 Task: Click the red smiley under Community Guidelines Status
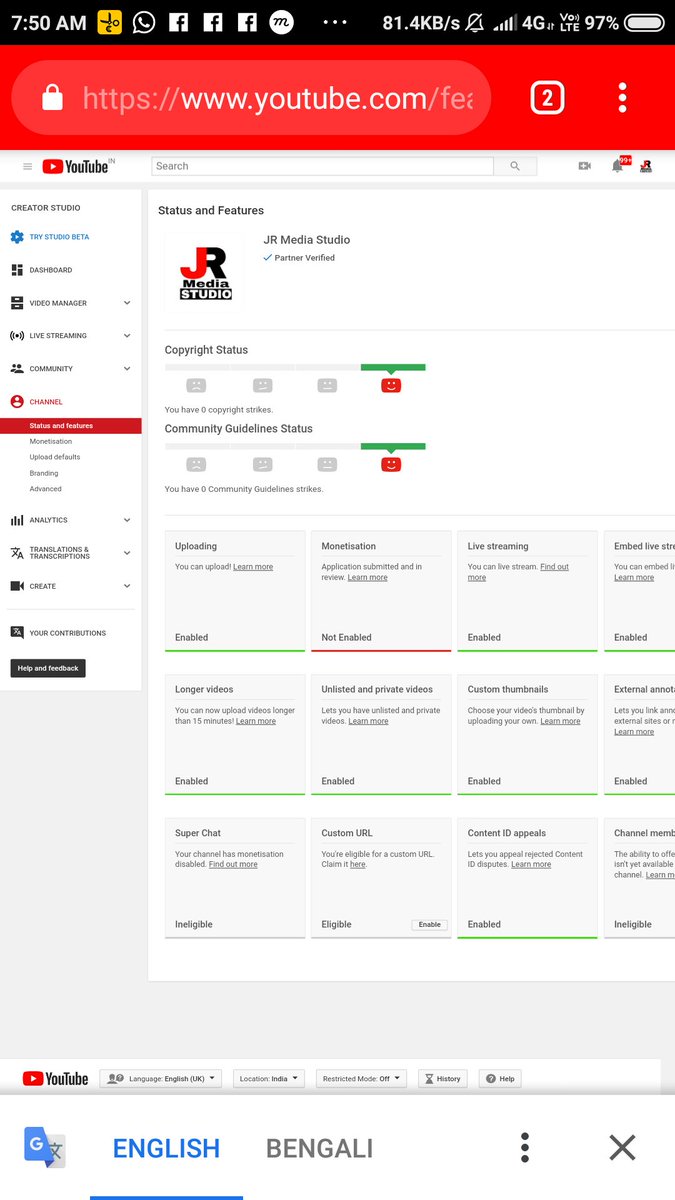click(x=392, y=464)
